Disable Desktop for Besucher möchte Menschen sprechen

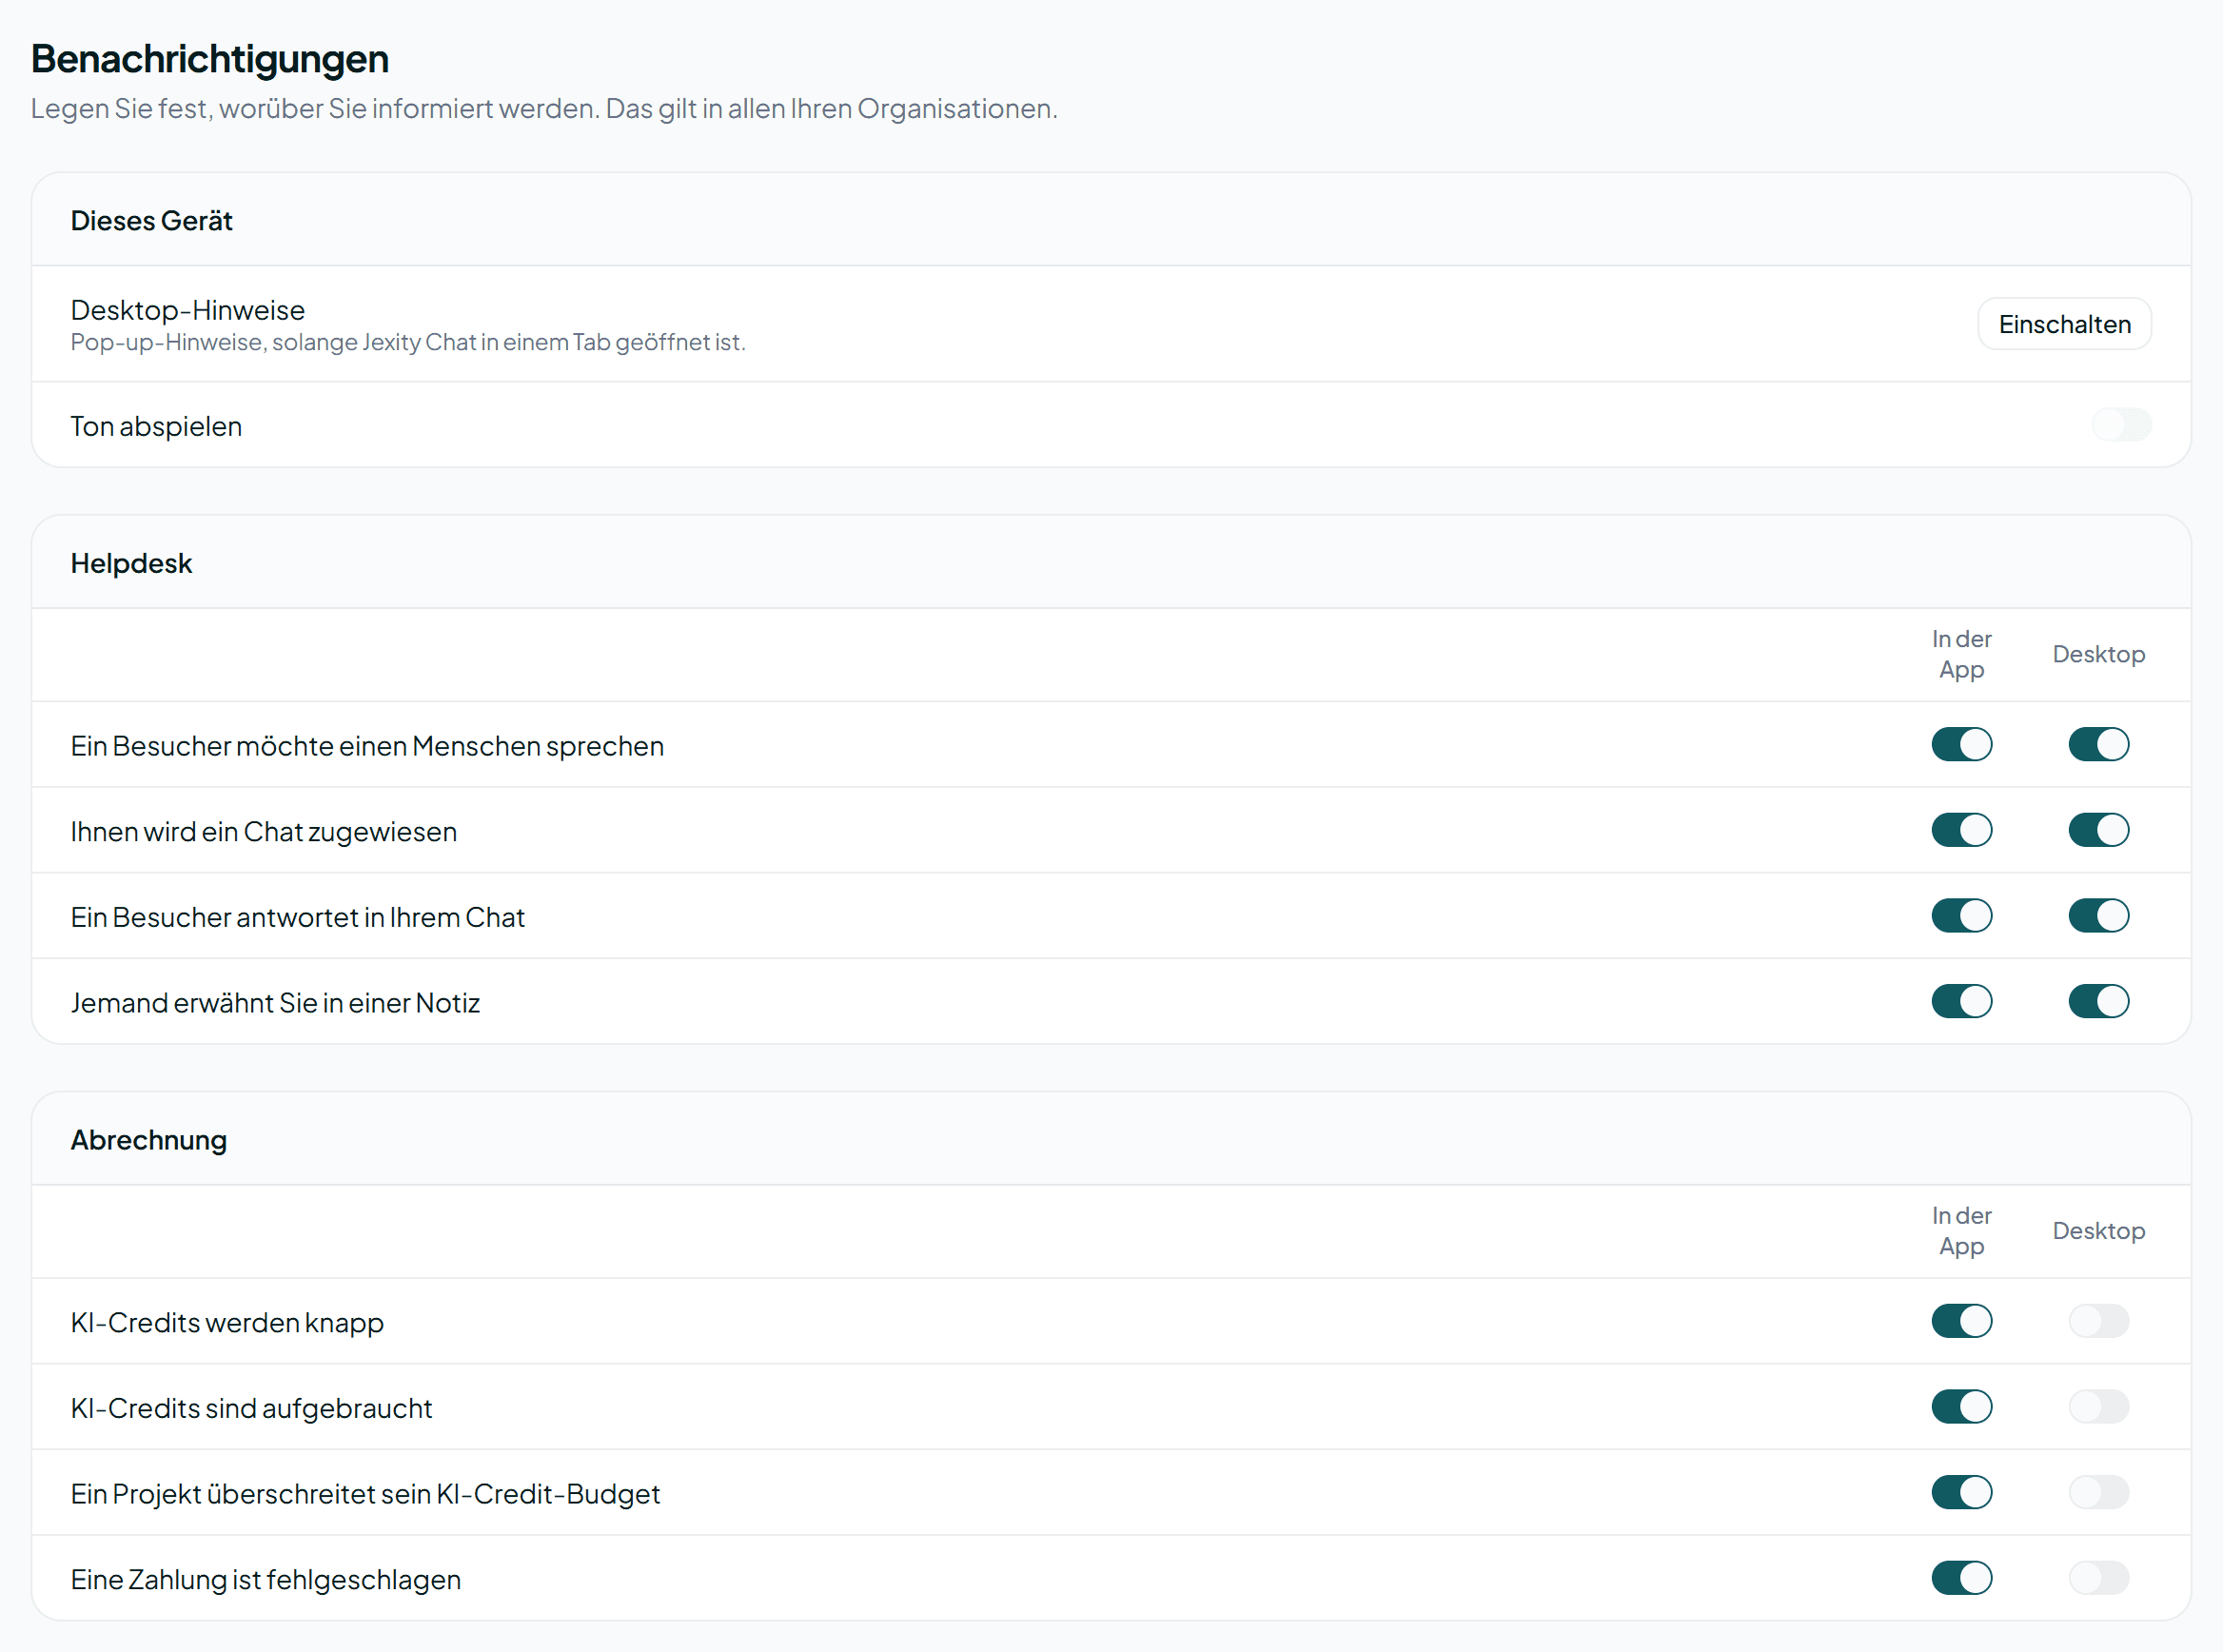[2098, 745]
